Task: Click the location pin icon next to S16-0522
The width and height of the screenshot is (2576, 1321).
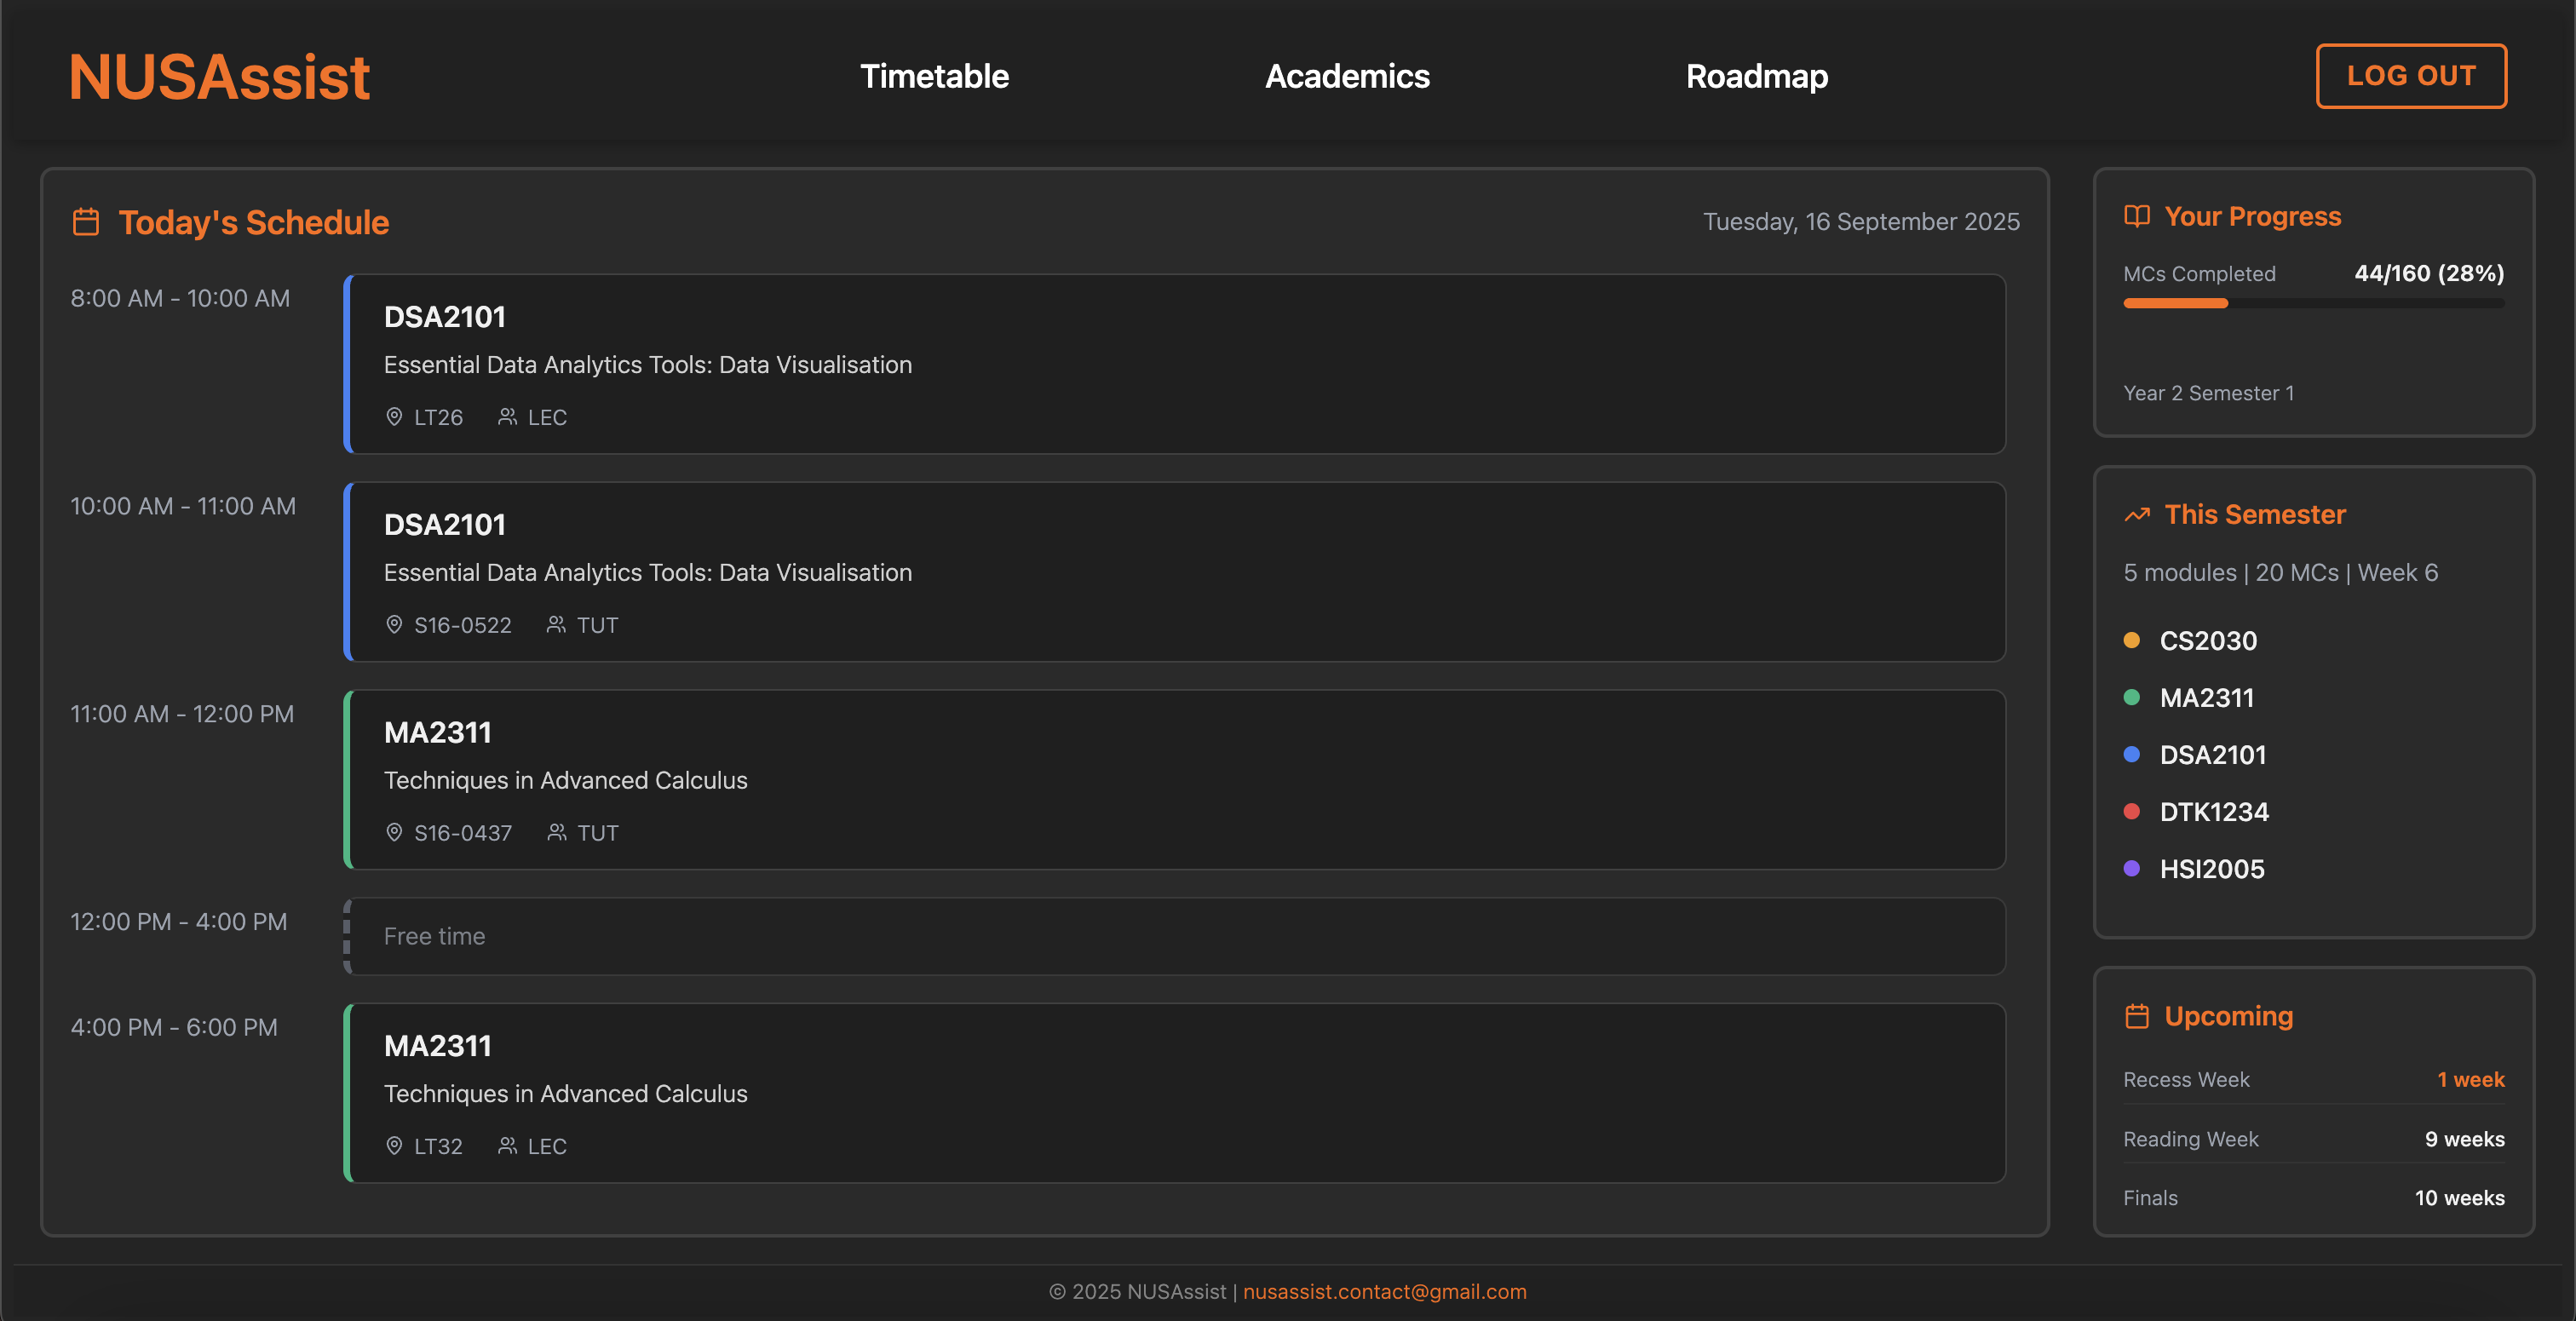Action: (394, 625)
